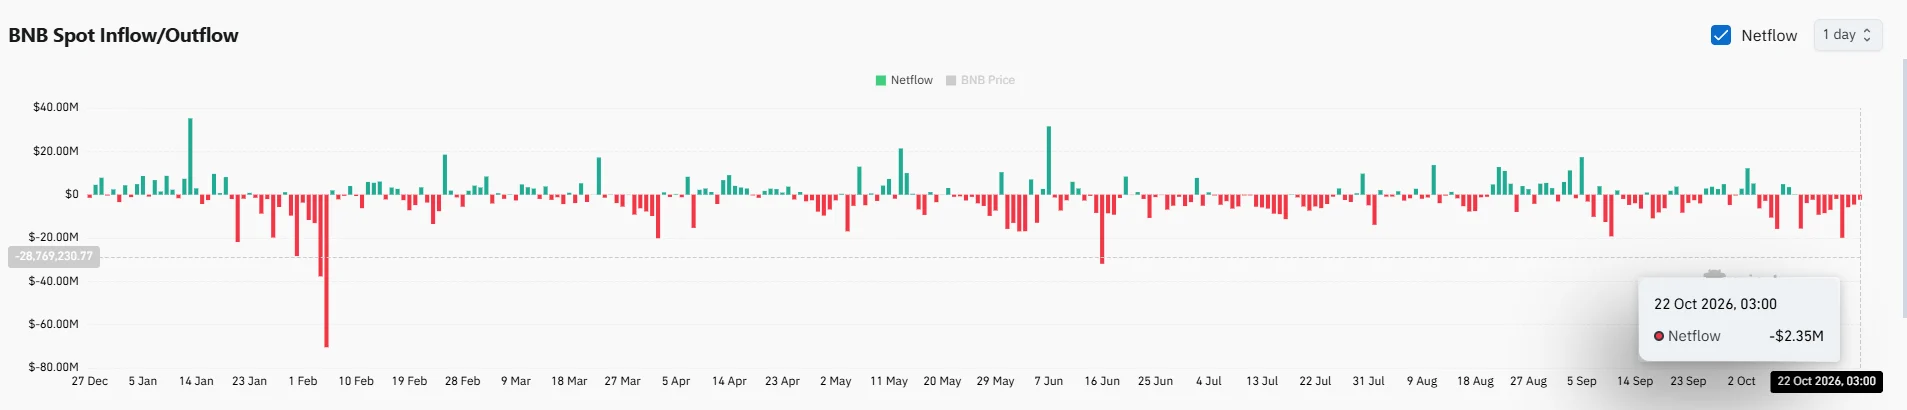Toggle the BNB Price legend series
This screenshot has width=1907, height=410.
(x=980, y=80)
